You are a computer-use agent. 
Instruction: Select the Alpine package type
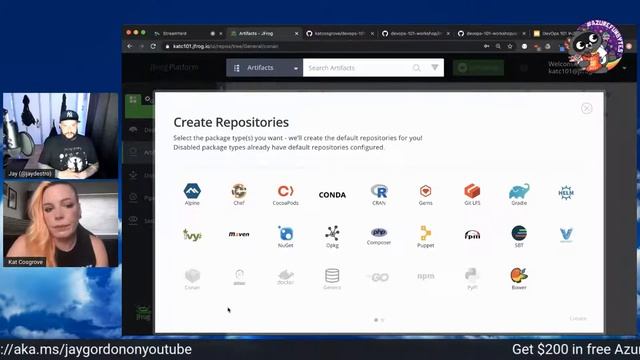[x=192, y=194]
